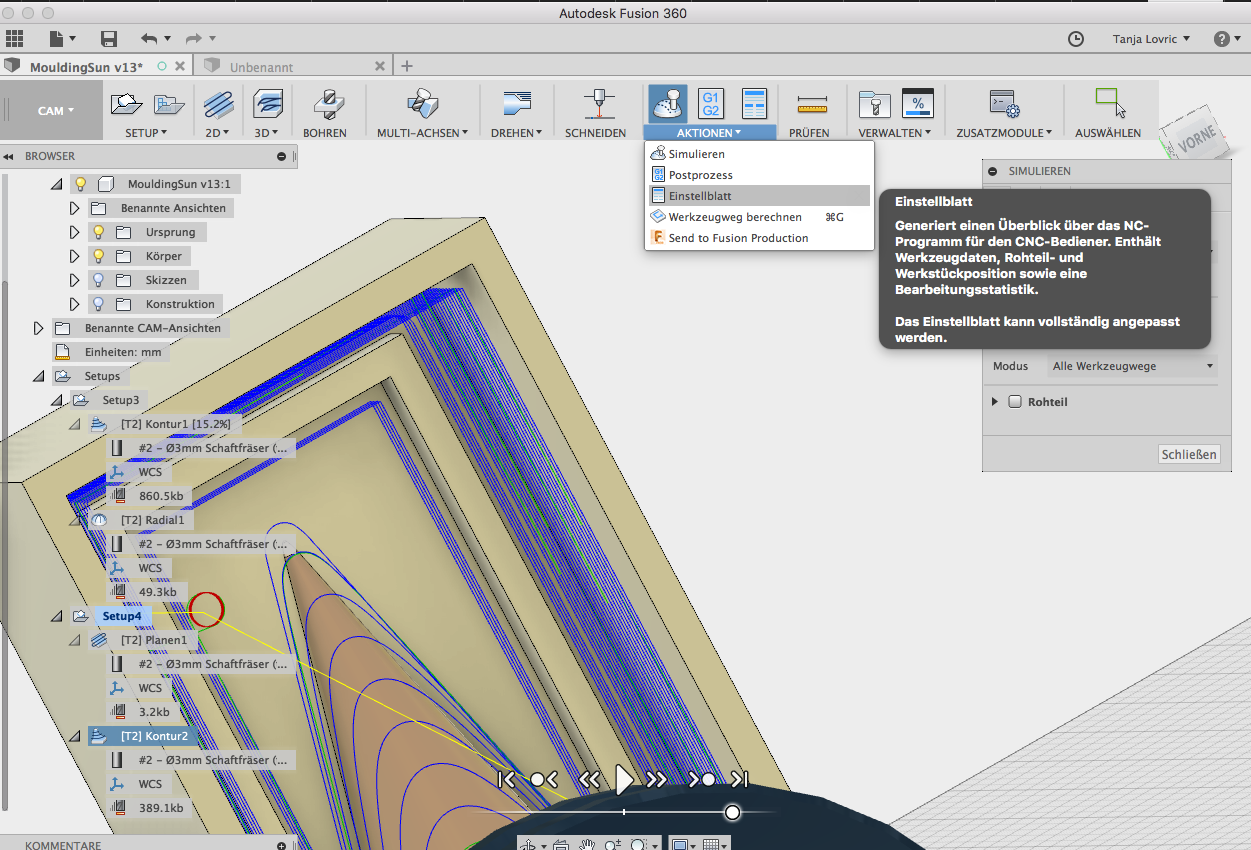1251x850 pixels.
Task: Open the 3D milling strategies icon
Action: pos(267,104)
